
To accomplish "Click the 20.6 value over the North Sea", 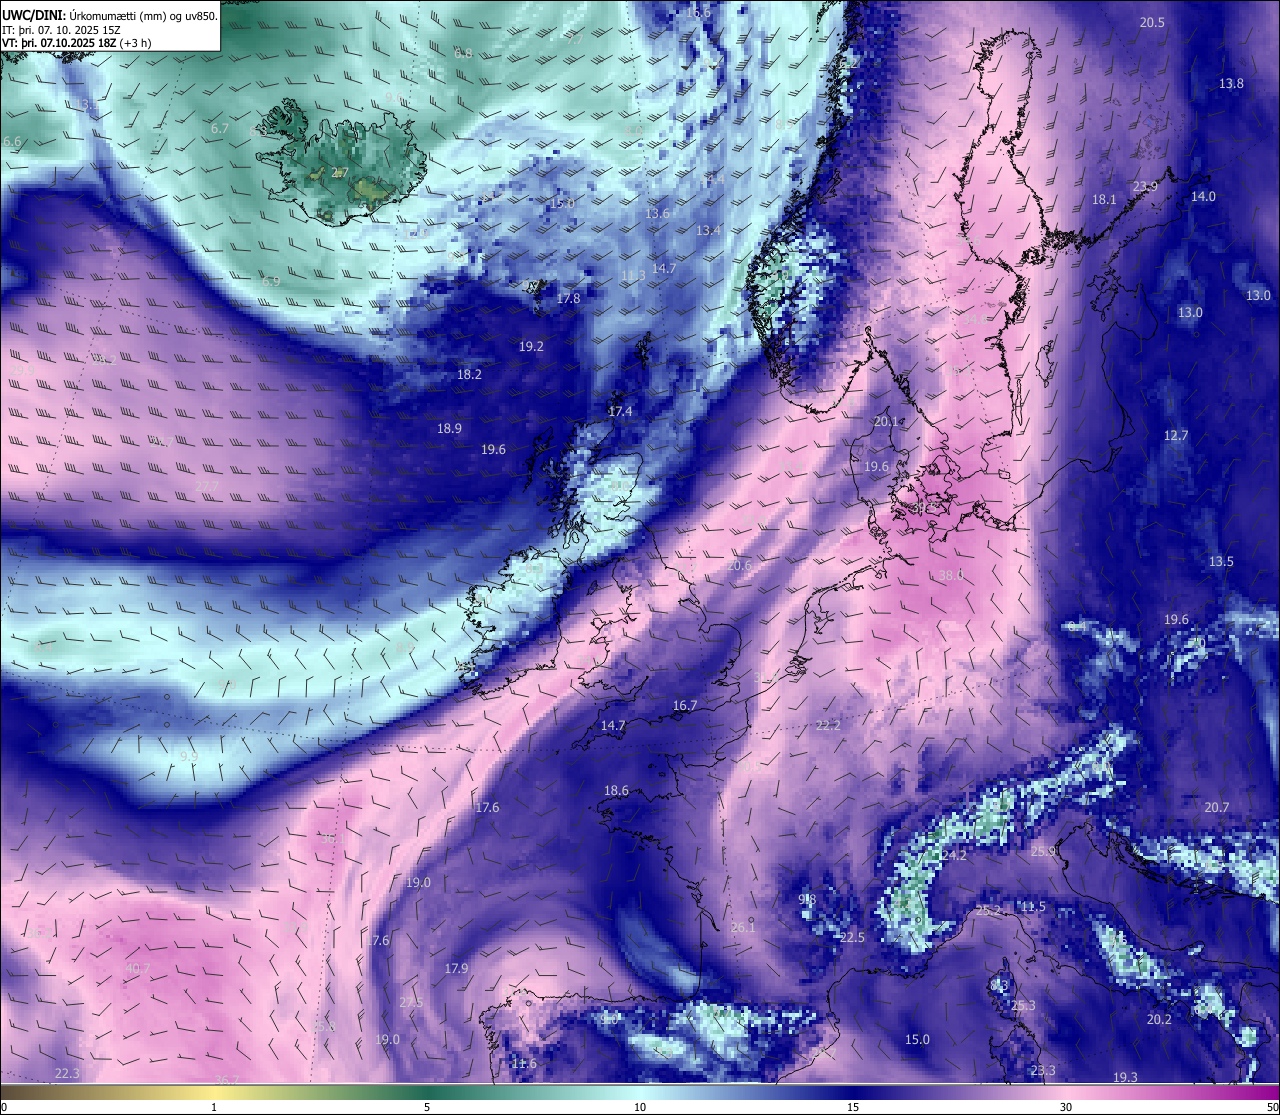I will [739, 565].
